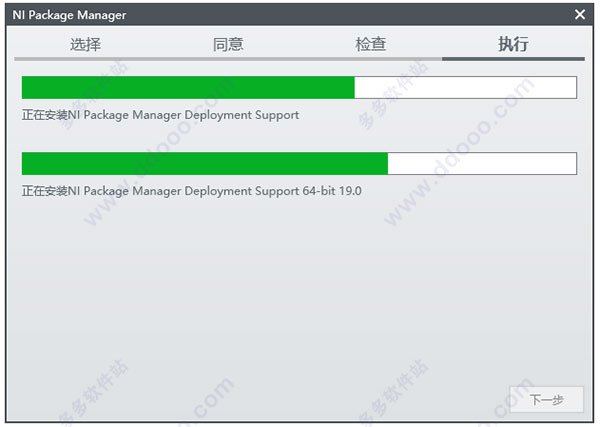Click the gray underline beneath the 检查 tab
Viewport: 600px width, 427px height.
(371, 59)
